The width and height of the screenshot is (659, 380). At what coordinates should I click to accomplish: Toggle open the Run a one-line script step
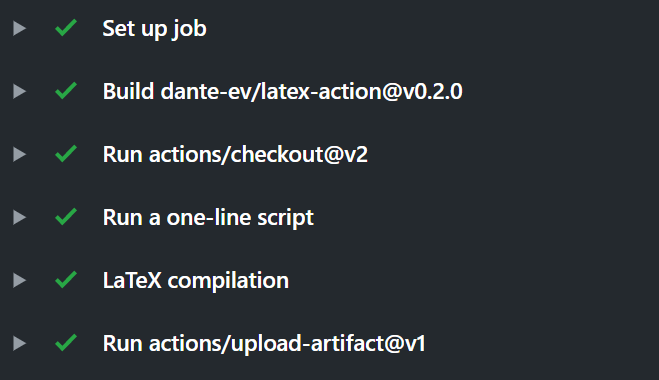19,218
